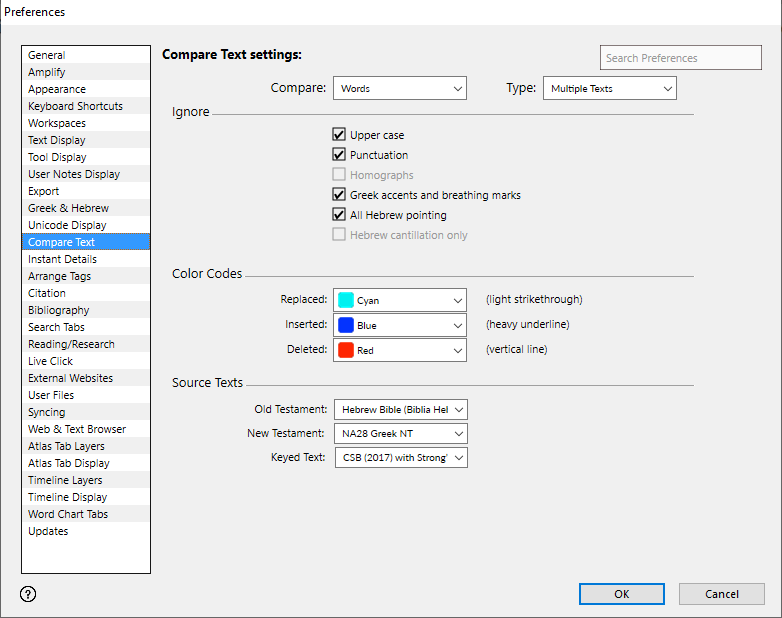Go to Greek & Hebrew preferences

68,208
